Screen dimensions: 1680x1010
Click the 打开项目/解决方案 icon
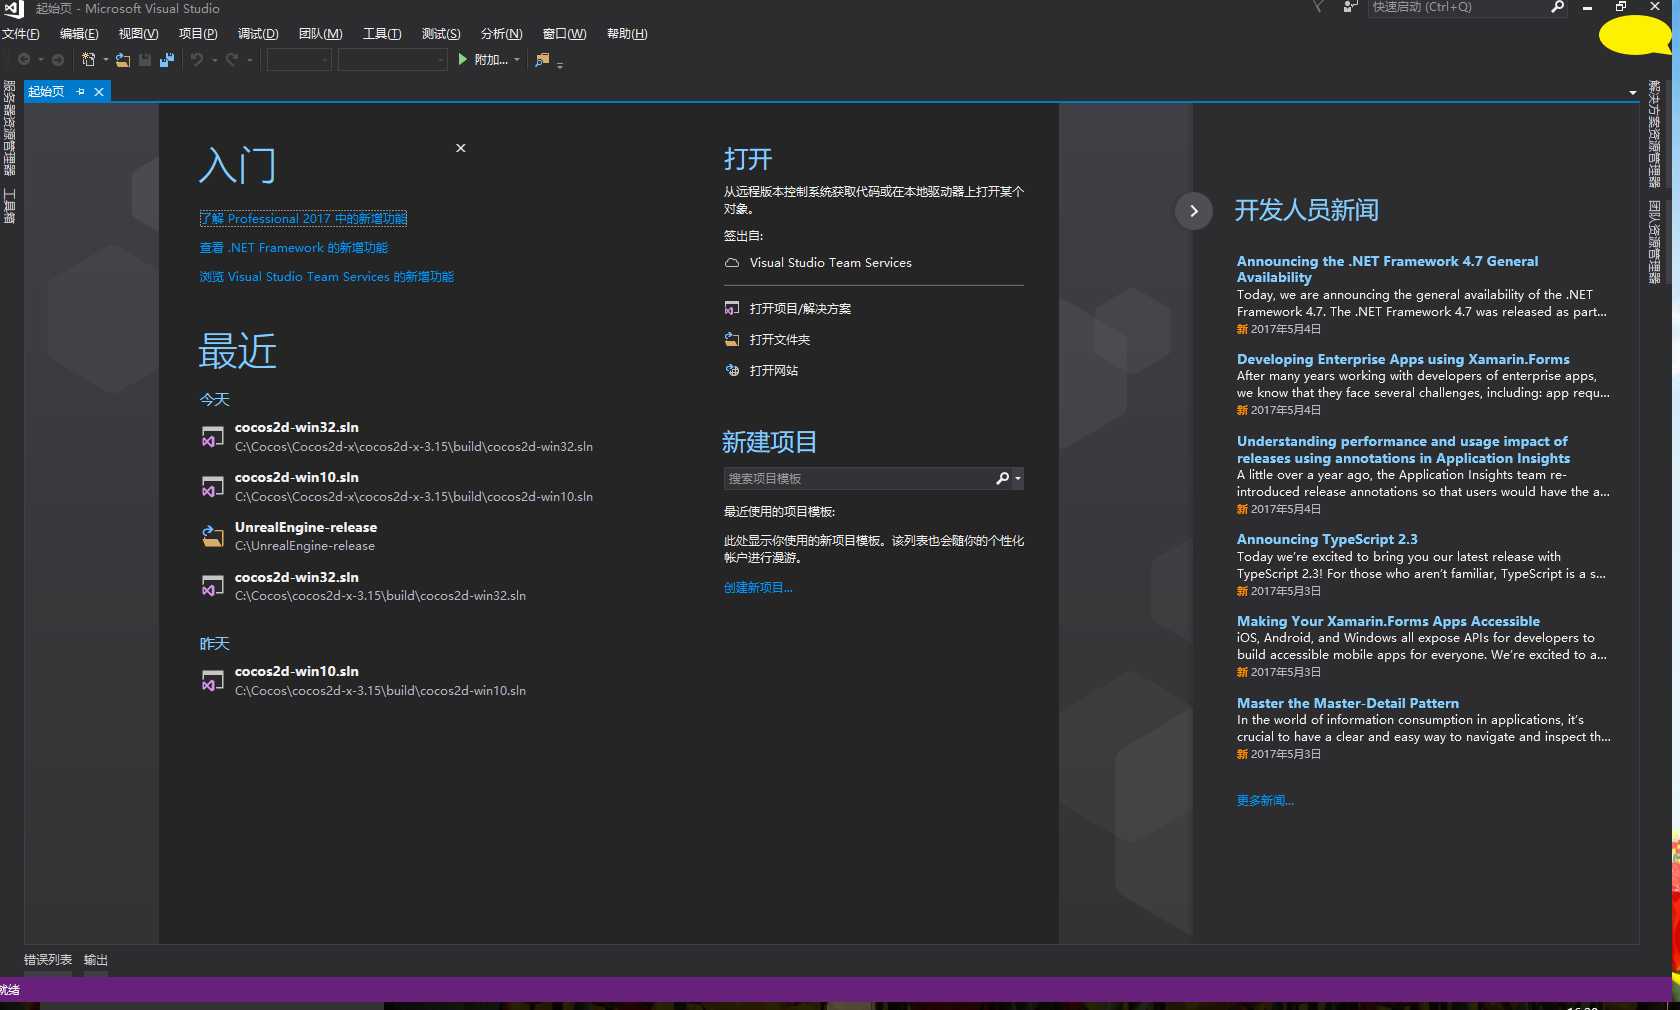coord(732,309)
